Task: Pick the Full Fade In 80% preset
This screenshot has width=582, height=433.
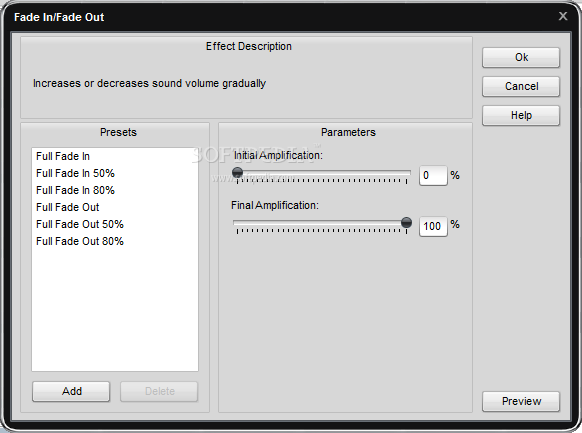Action: [75, 190]
